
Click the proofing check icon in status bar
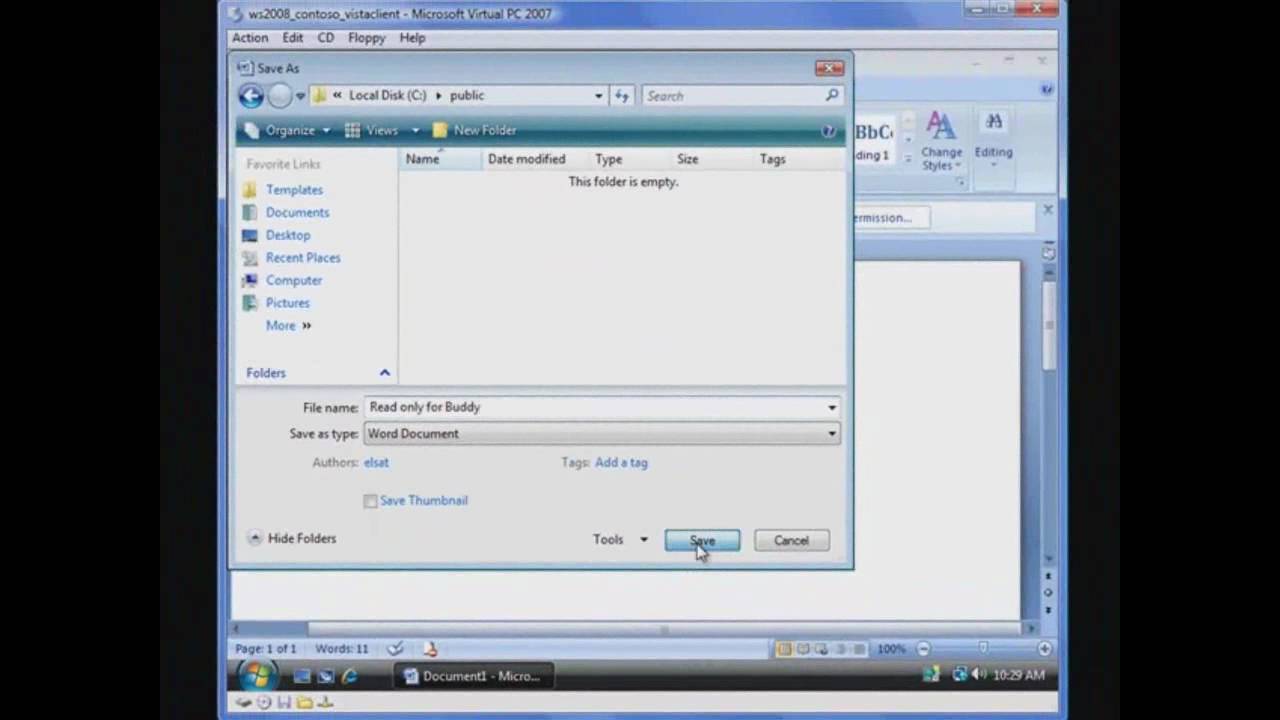tap(395, 649)
